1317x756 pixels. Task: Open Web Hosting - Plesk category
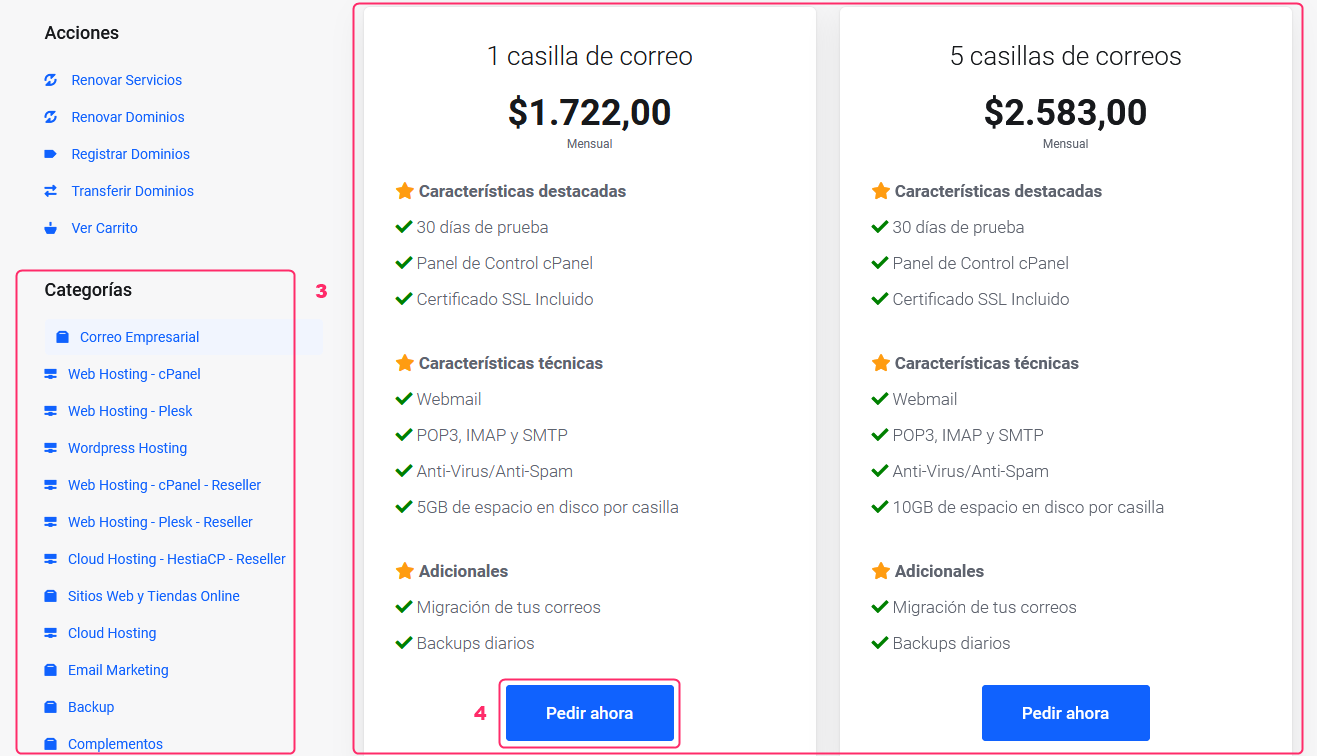130,411
